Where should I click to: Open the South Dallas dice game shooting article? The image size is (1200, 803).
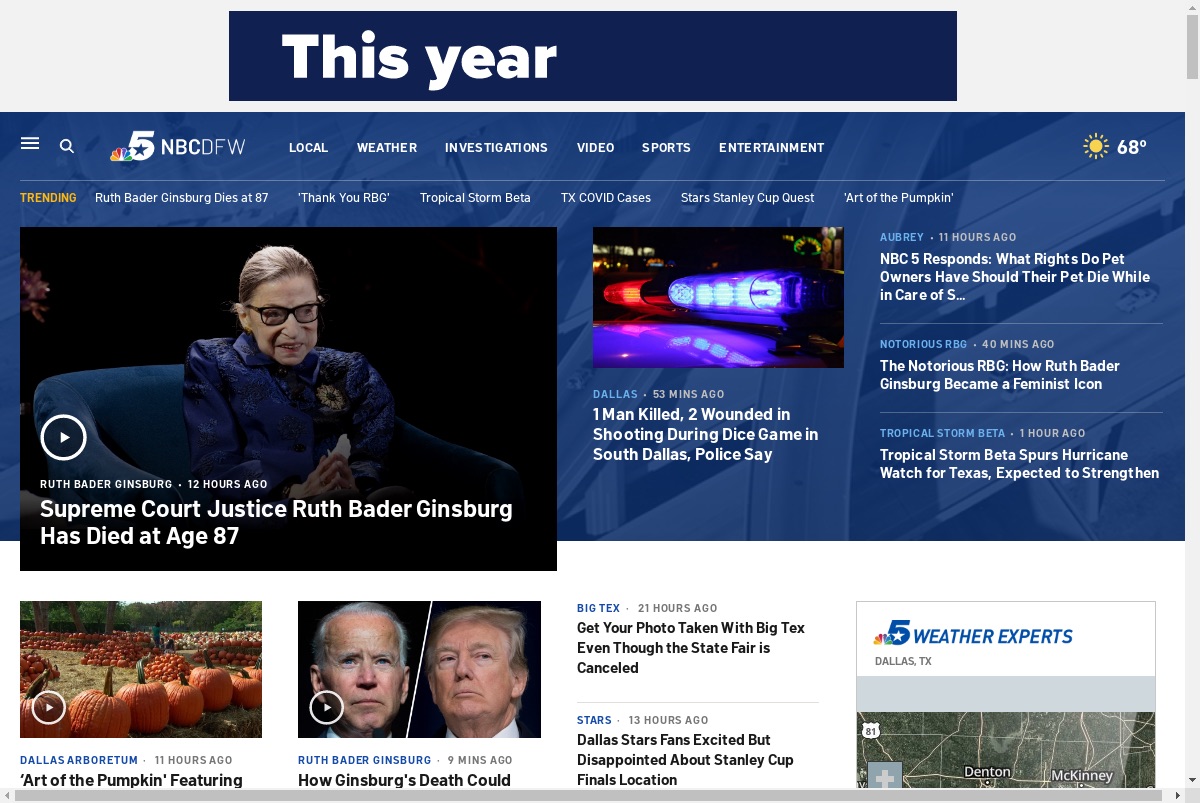point(705,434)
